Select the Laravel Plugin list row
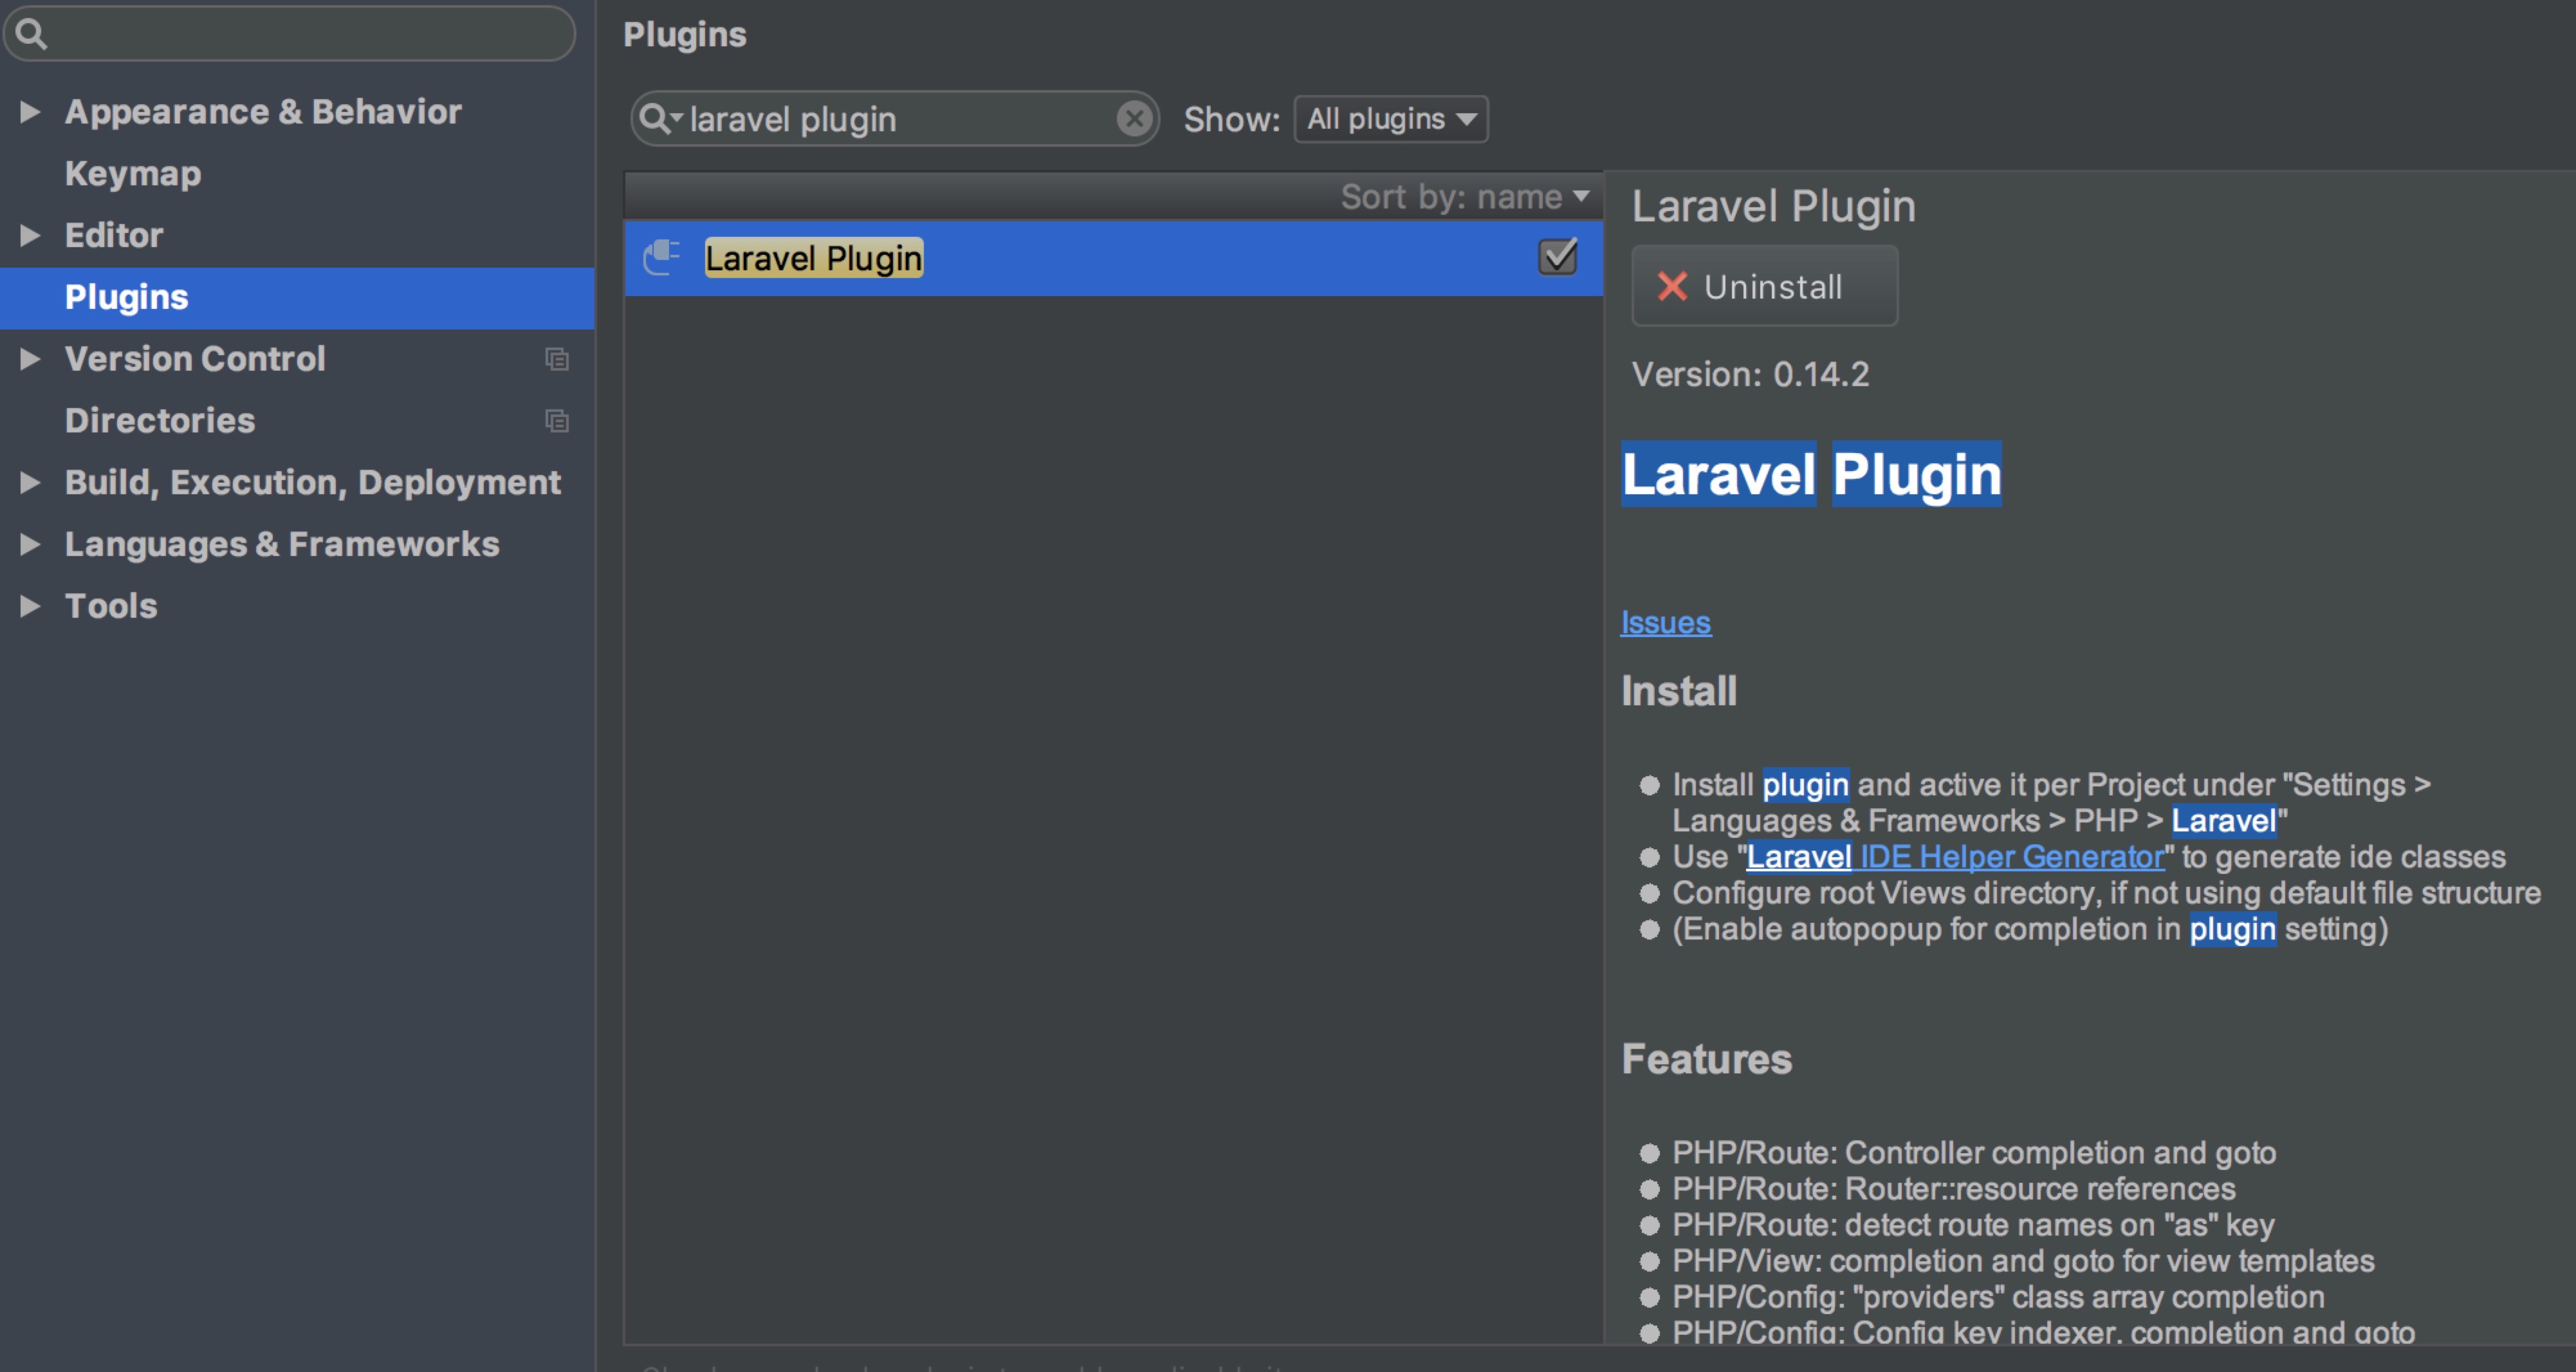Viewport: 2576px width, 1372px height. [1113, 258]
